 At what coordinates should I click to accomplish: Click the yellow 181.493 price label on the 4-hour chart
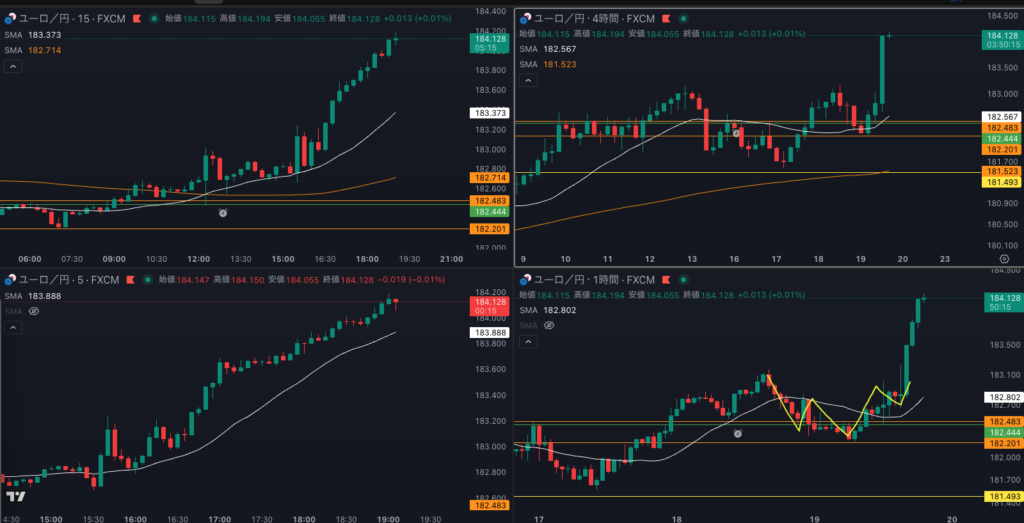click(1000, 182)
